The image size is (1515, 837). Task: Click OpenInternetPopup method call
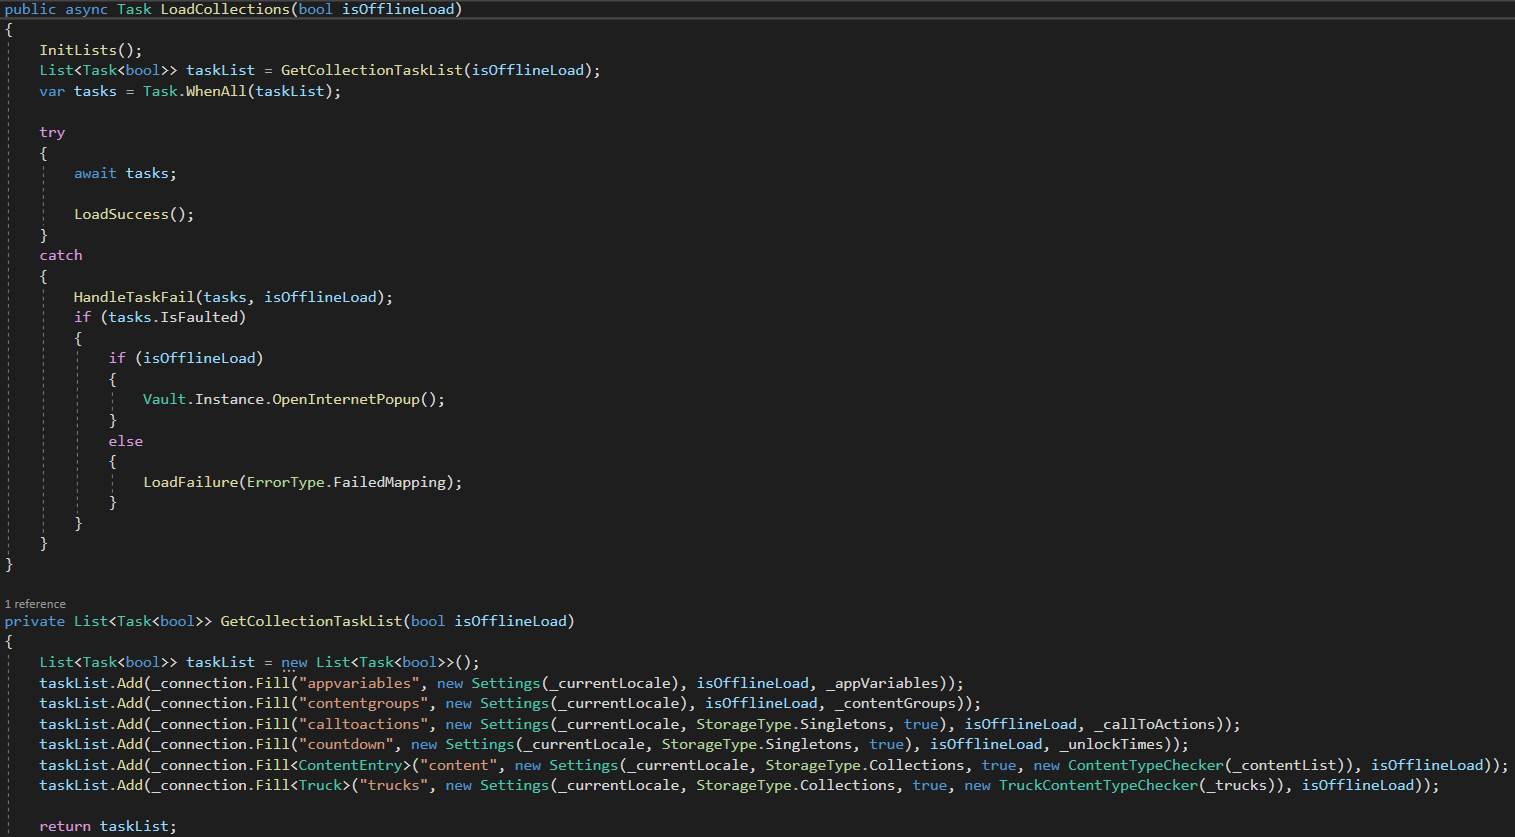click(x=346, y=399)
